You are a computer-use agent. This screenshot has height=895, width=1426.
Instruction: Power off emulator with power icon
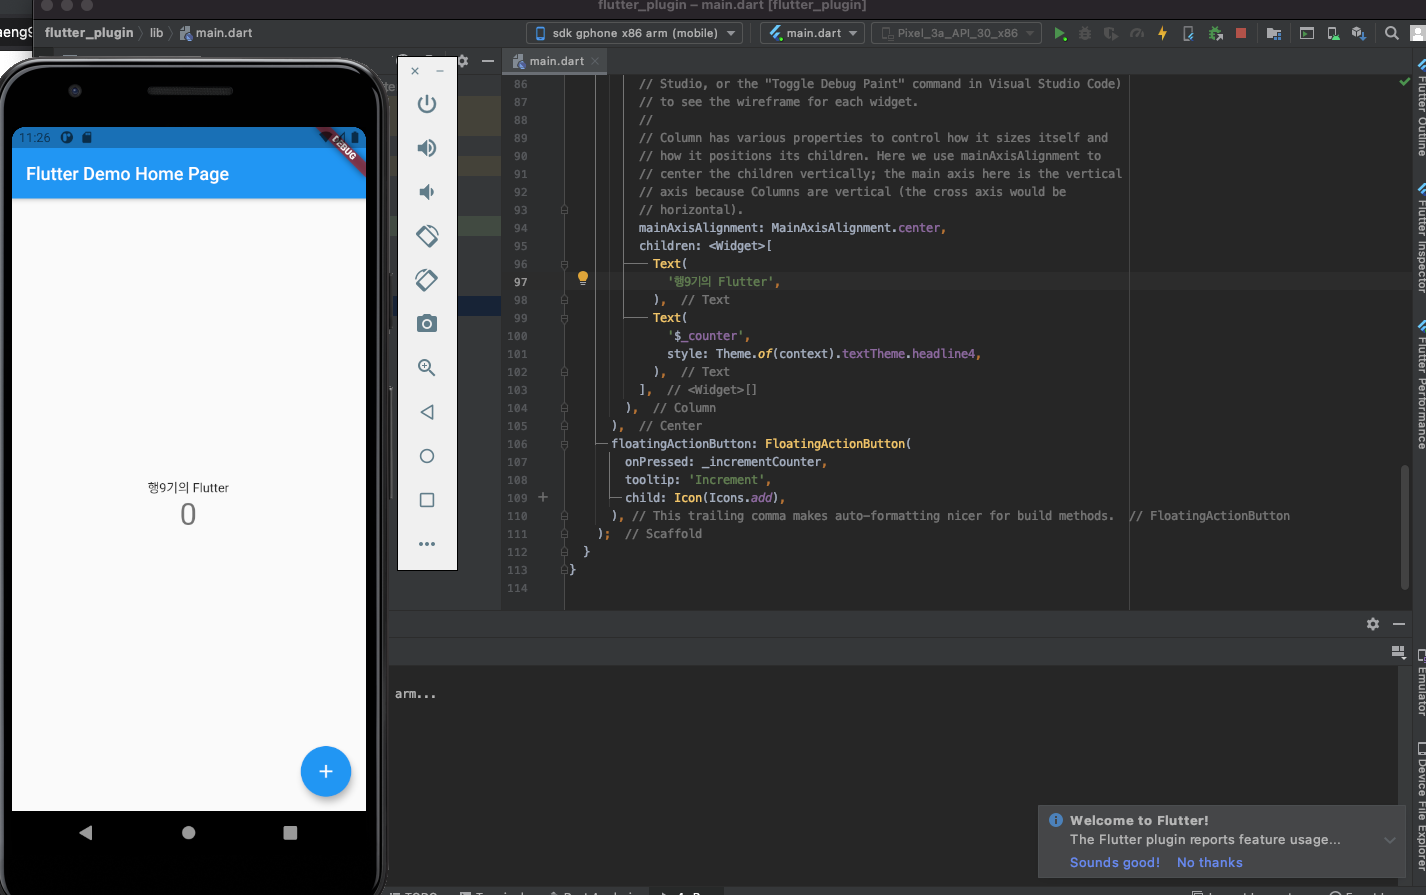427,104
